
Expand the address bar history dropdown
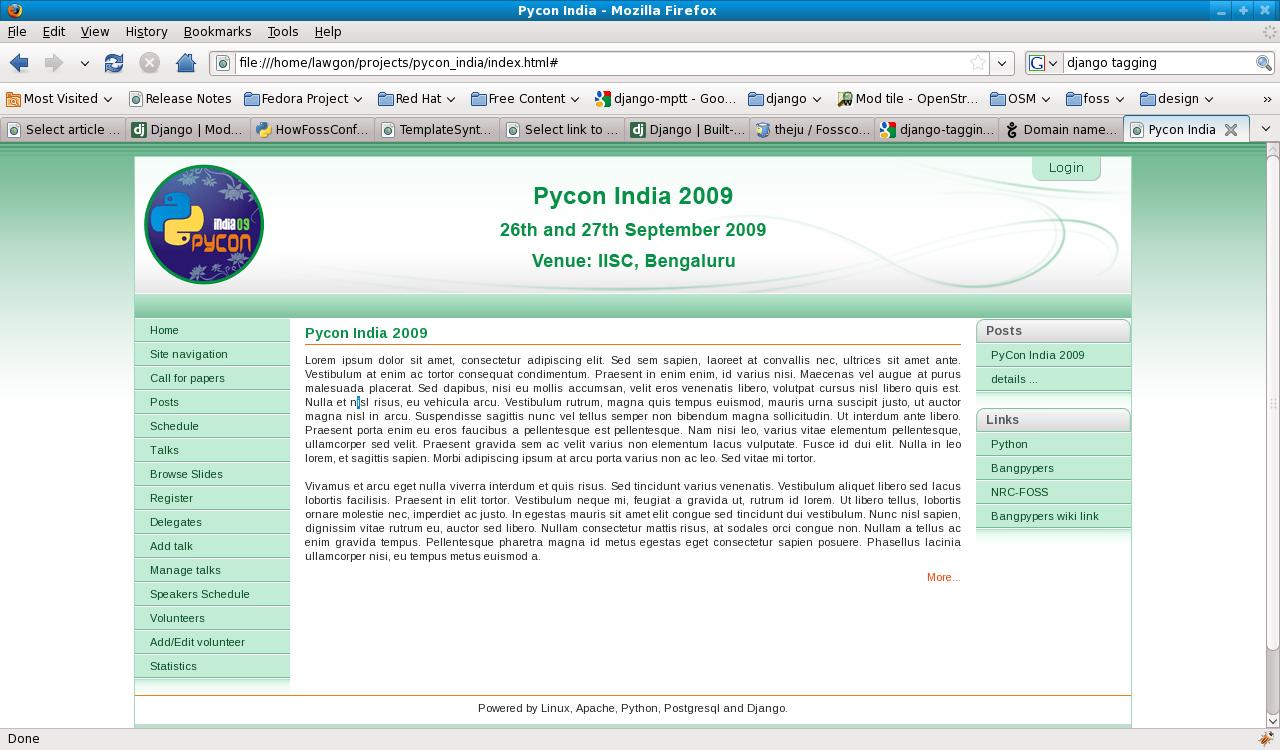(x=1002, y=63)
